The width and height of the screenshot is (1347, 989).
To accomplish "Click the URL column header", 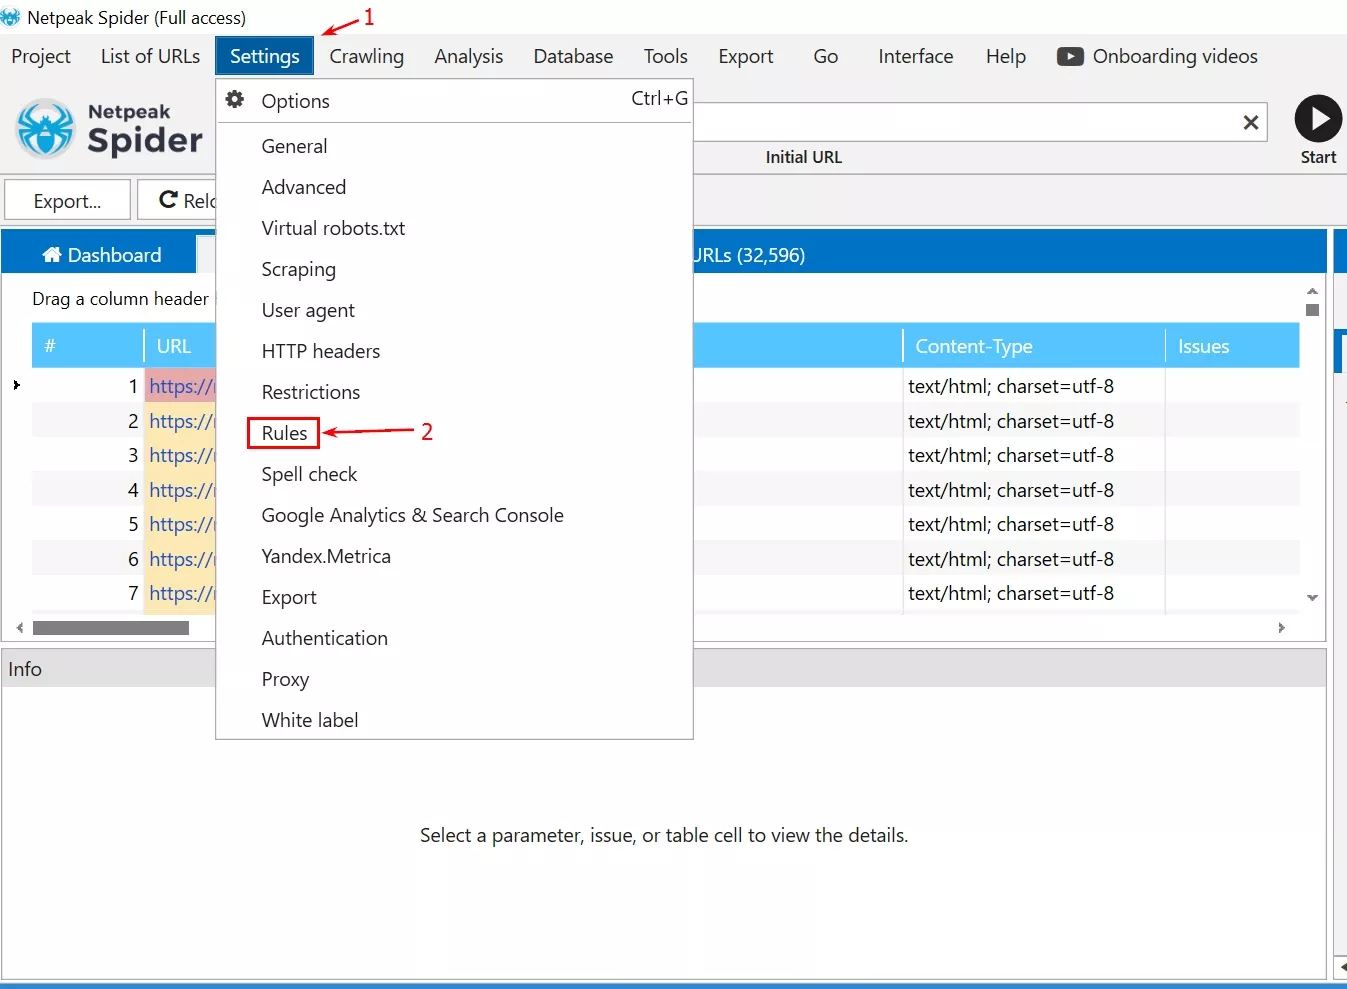I will 180,346.
